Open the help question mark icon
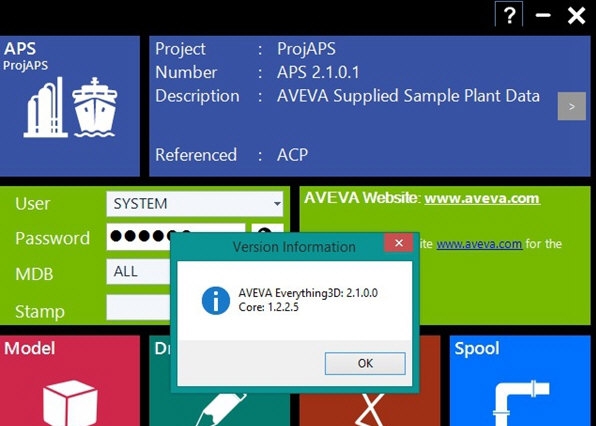This screenshot has width=596, height=426. 509,14
